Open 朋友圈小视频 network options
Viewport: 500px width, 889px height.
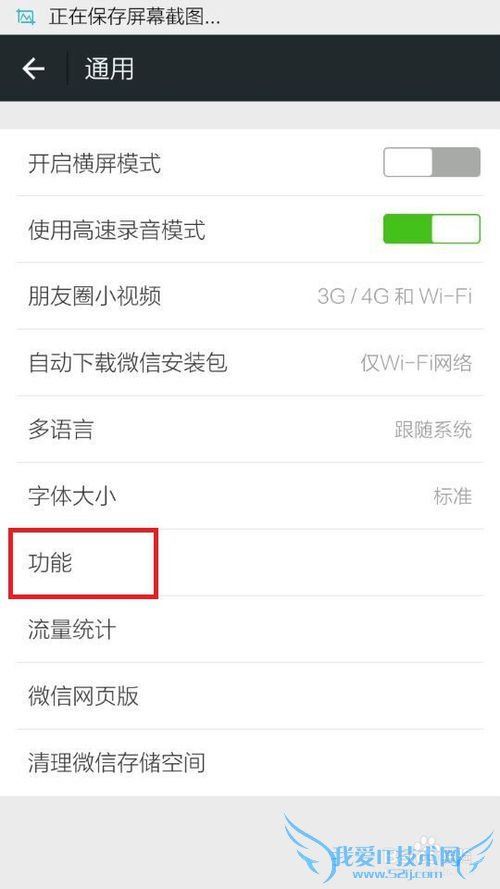(x=249, y=296)
